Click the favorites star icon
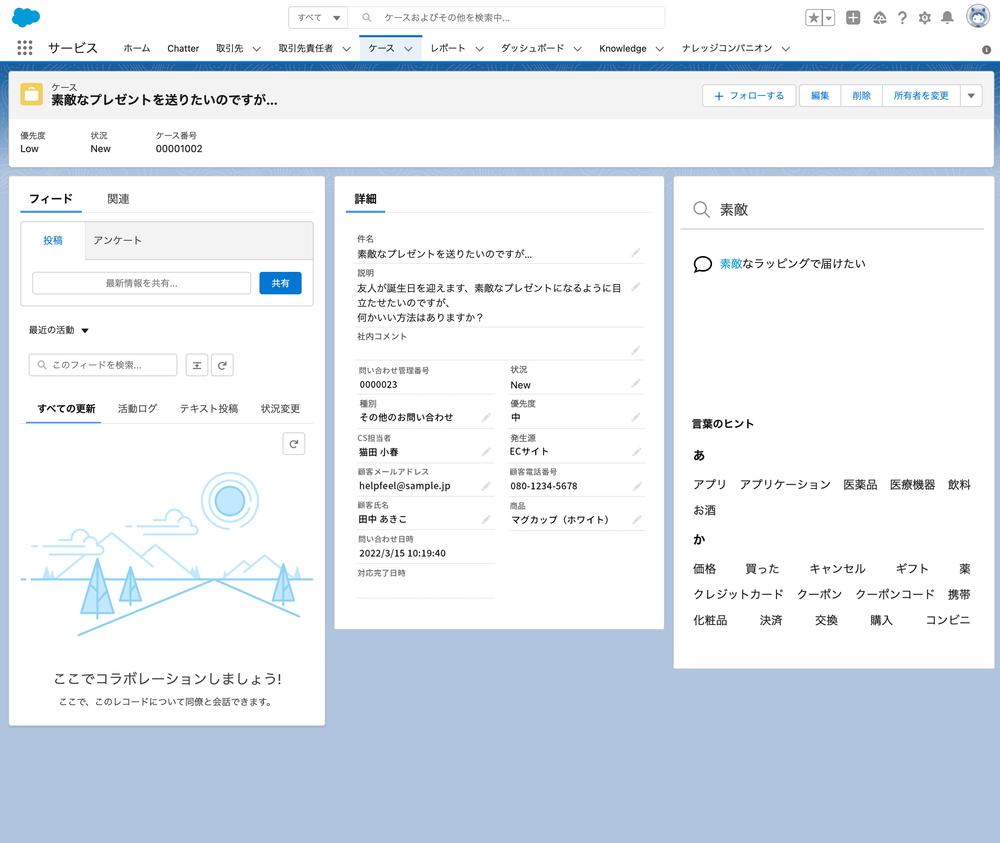The image size is (1000, 843). point(814,18)
